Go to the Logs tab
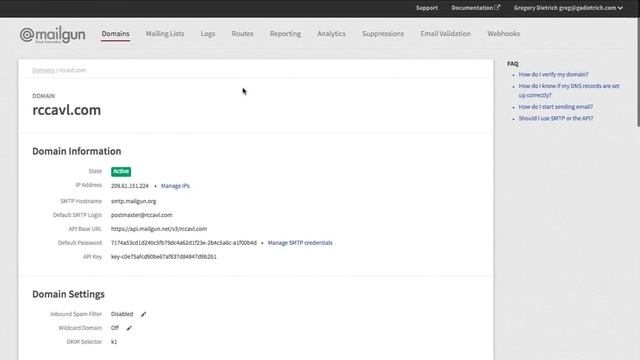Screen dimensions: 640x360 coord(208,34)
